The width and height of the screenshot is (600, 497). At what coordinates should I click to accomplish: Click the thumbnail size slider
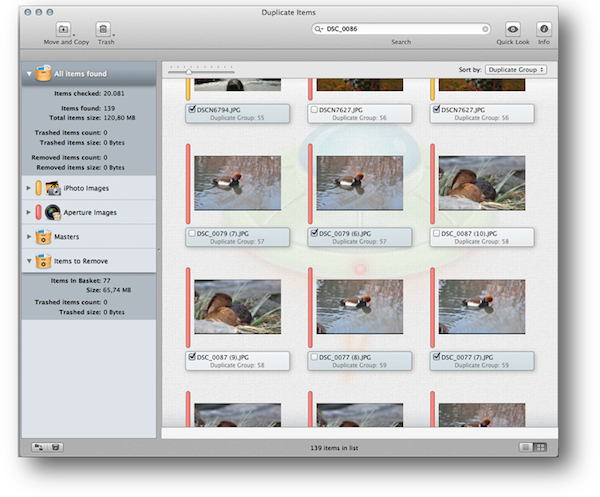pos(189,71)
